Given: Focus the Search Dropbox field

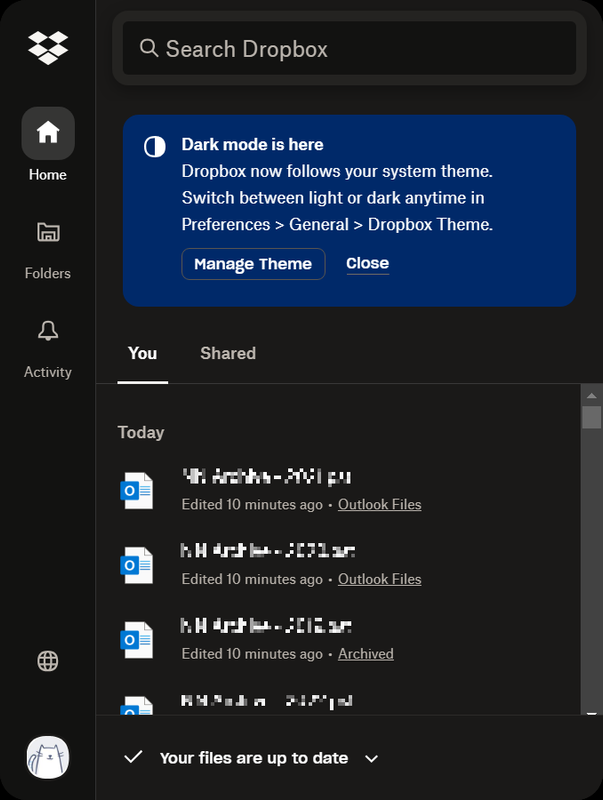Looking at the screenshot, I should 350,48.
